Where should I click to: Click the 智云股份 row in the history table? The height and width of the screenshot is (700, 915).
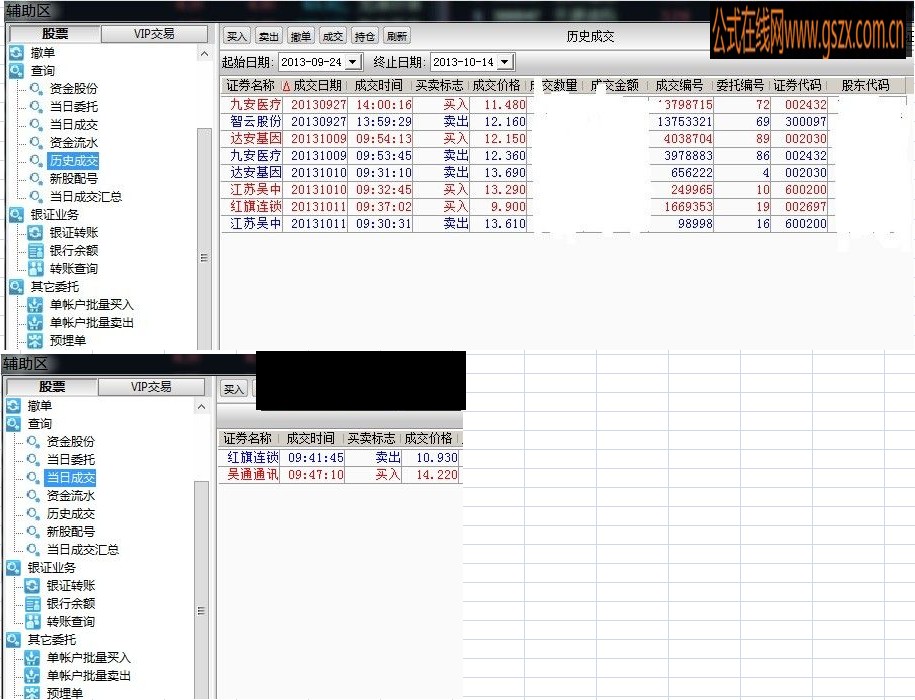(x=525, y=122)
